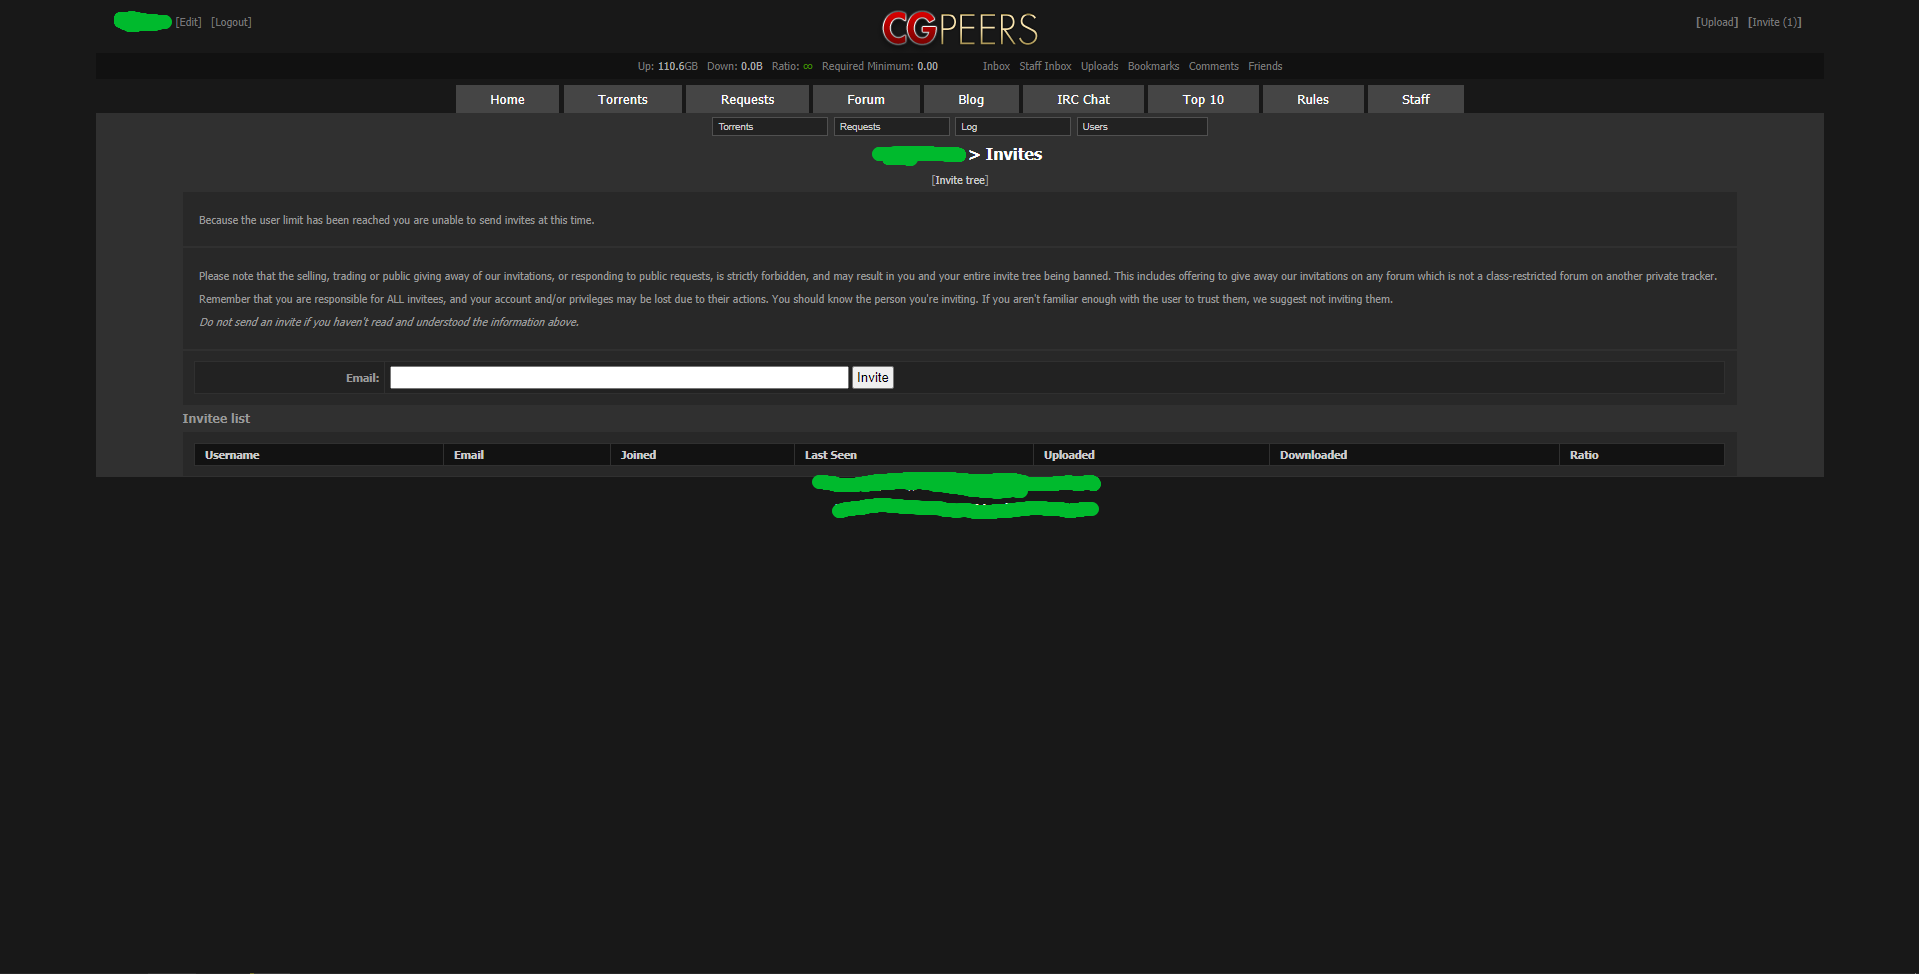The height and width of the screenshot is (974, 1919).
Task: Open the Upload link
Action: 1717,22
